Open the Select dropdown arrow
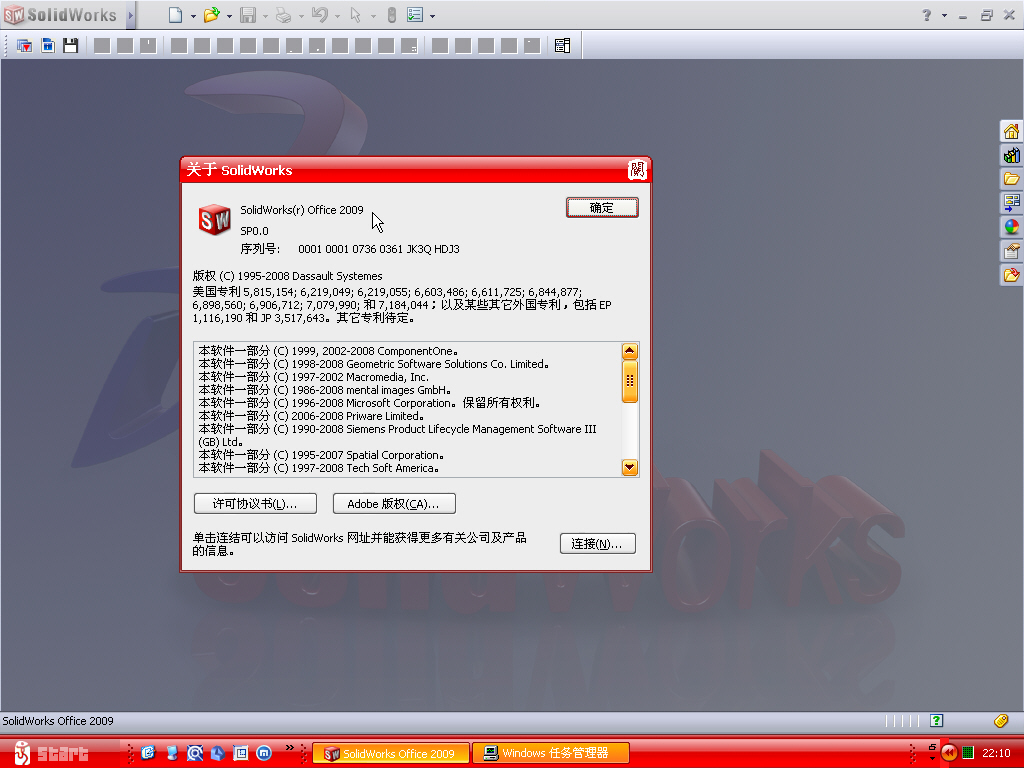1024x768 pixels. click(x=373, y=16)
